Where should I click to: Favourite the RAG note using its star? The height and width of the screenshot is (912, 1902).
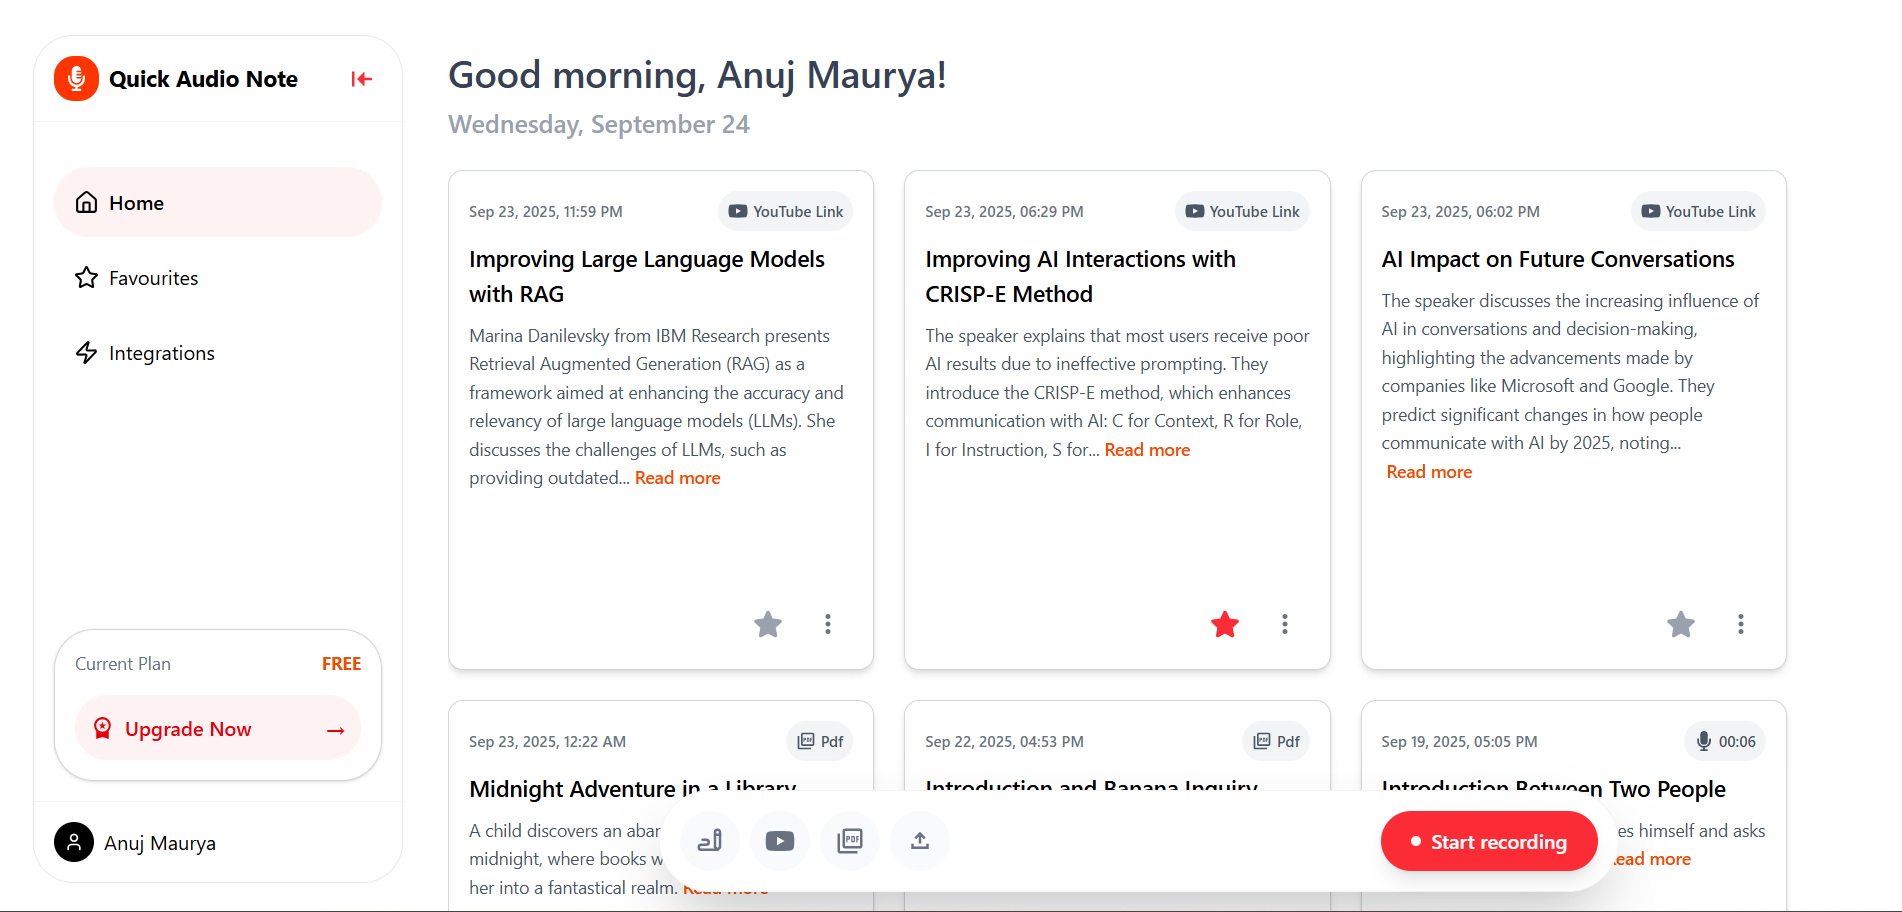pyautogui.click(x=768, y=624)
